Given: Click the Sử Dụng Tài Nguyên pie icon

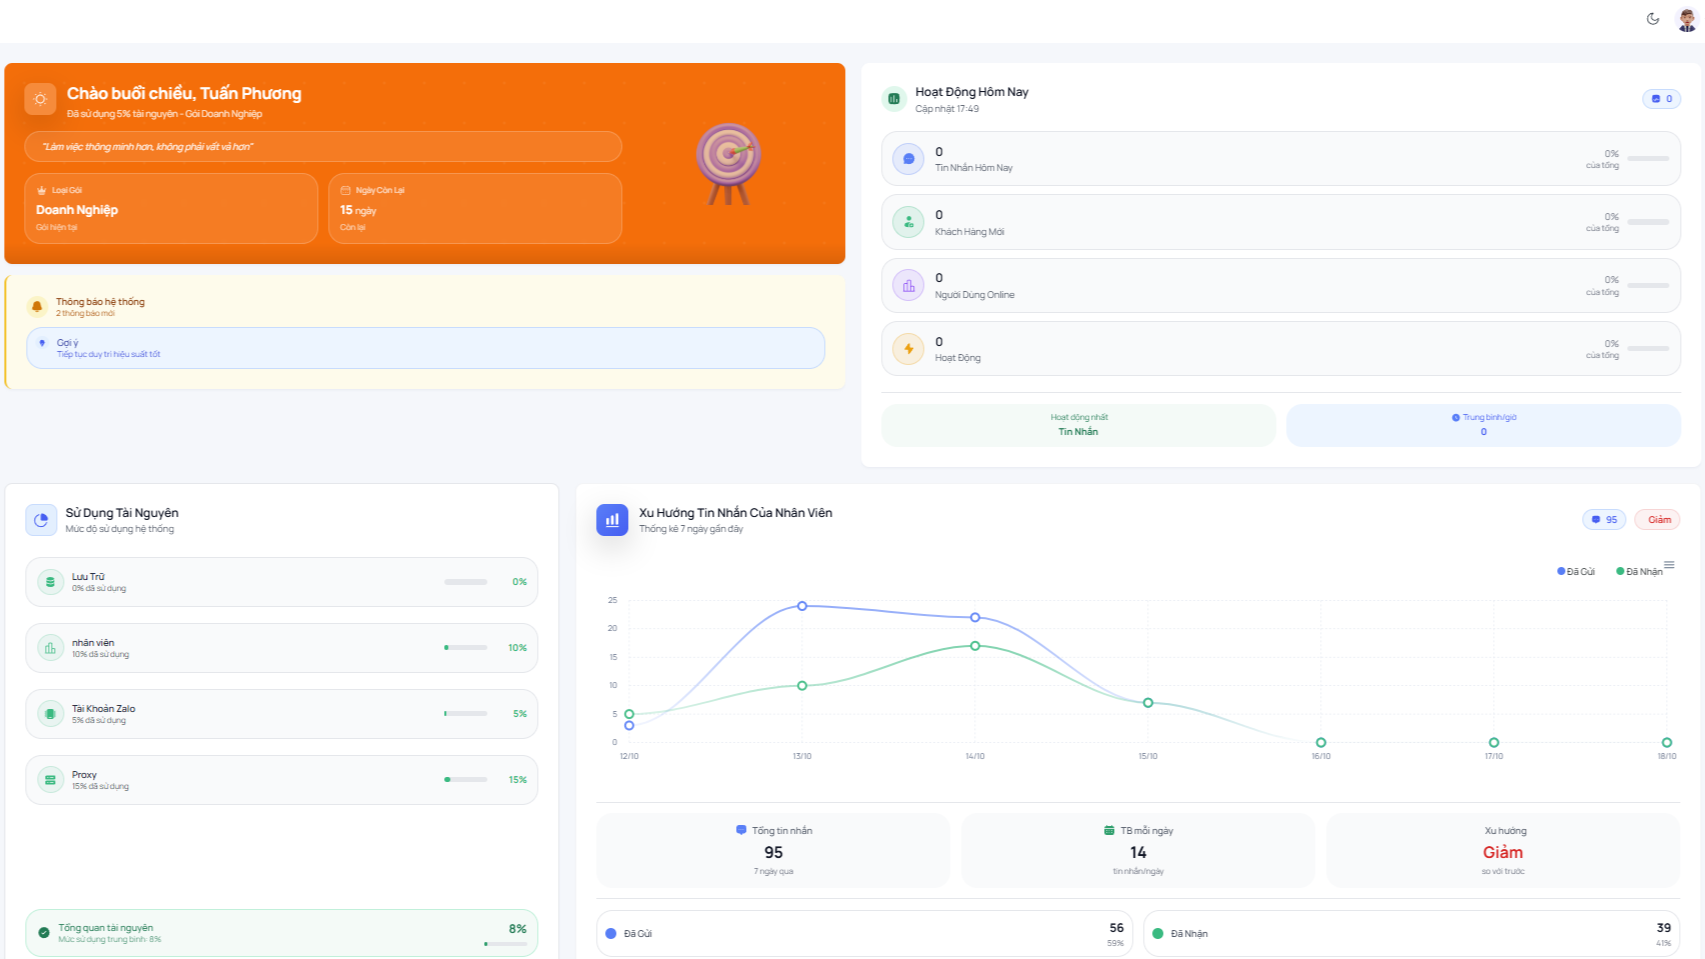Looking at the screenshot, I should coord(41,520).
